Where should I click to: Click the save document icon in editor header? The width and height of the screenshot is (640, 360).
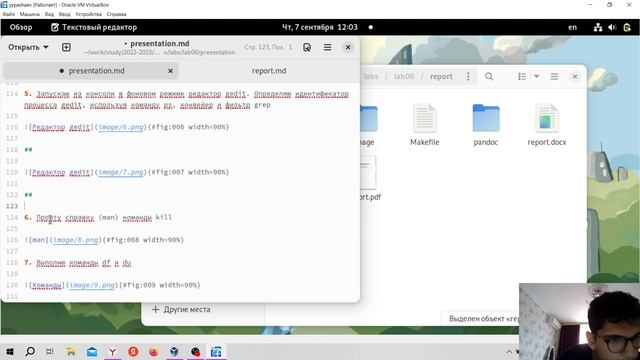[307, 47]
